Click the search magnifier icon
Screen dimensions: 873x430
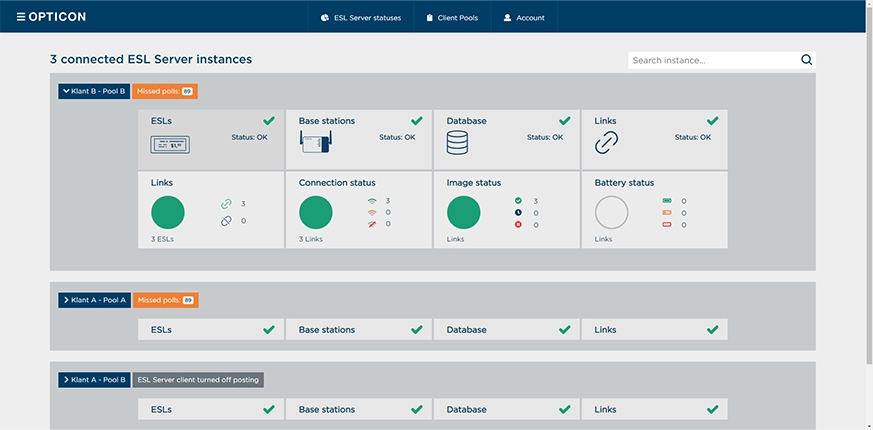(x=806, y=60)
